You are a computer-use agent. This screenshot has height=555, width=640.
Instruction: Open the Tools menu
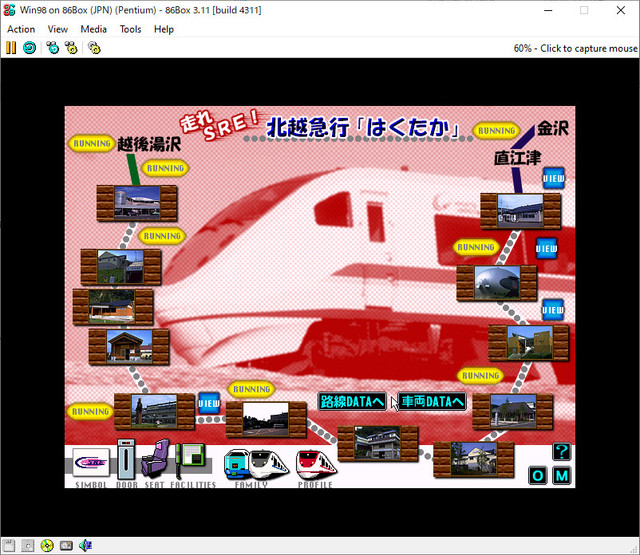coord(130,29)
